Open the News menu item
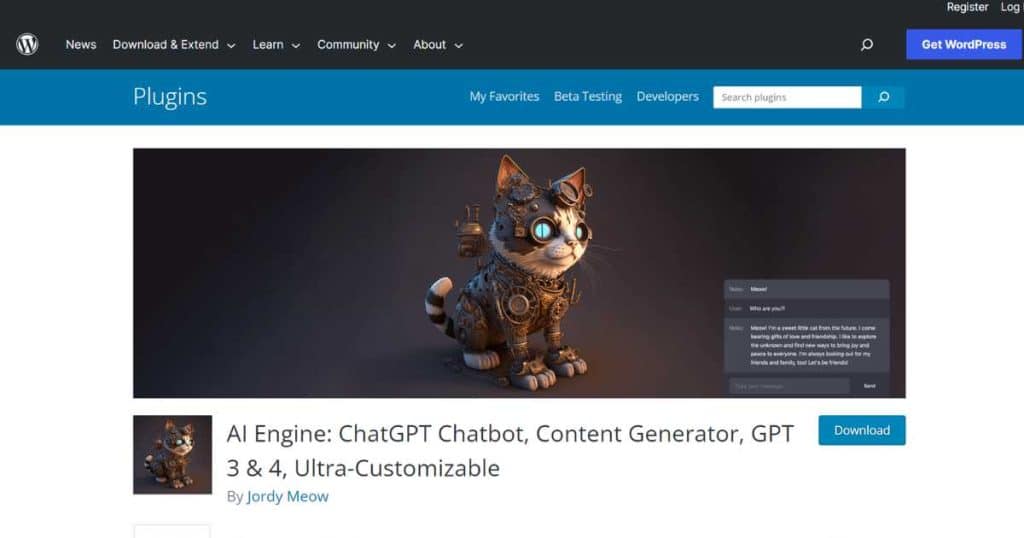1024x538 pixels. [x=81, y=44]
